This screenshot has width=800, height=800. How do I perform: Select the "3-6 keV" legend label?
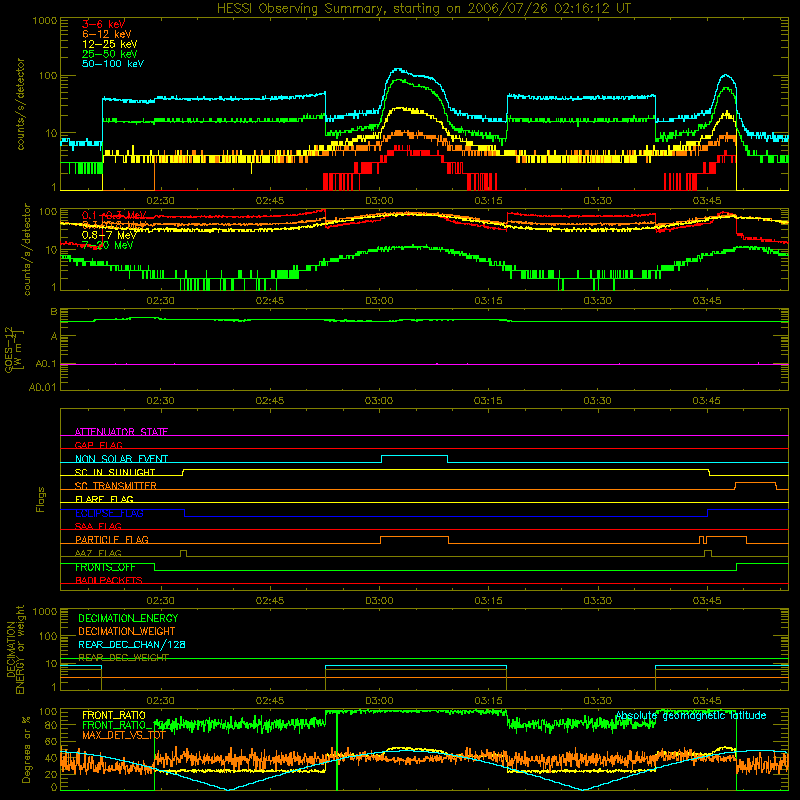(104, 24)
